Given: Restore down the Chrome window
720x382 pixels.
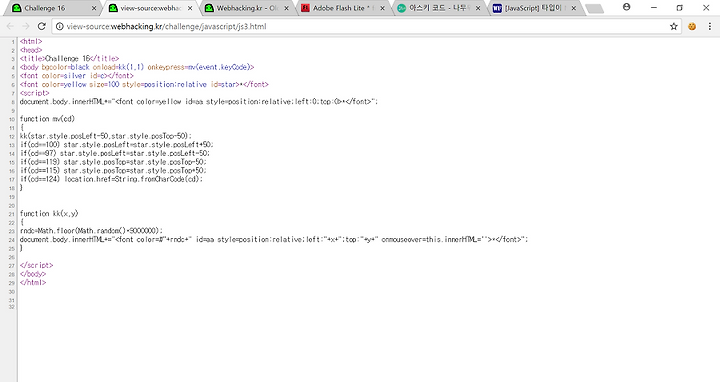Looking at the screenshot, I should (x=680, y=8).
